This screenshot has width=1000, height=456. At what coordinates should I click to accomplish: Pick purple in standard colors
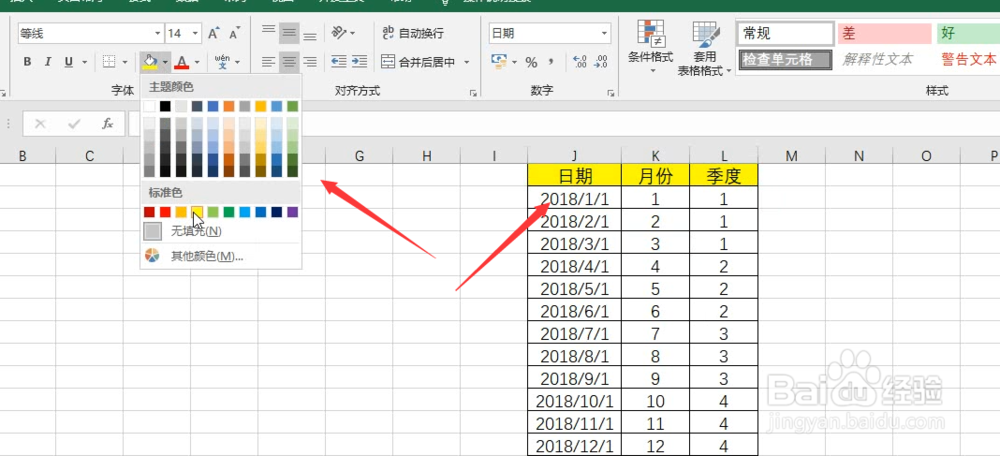pyautogui.click(x=293, y=212)
